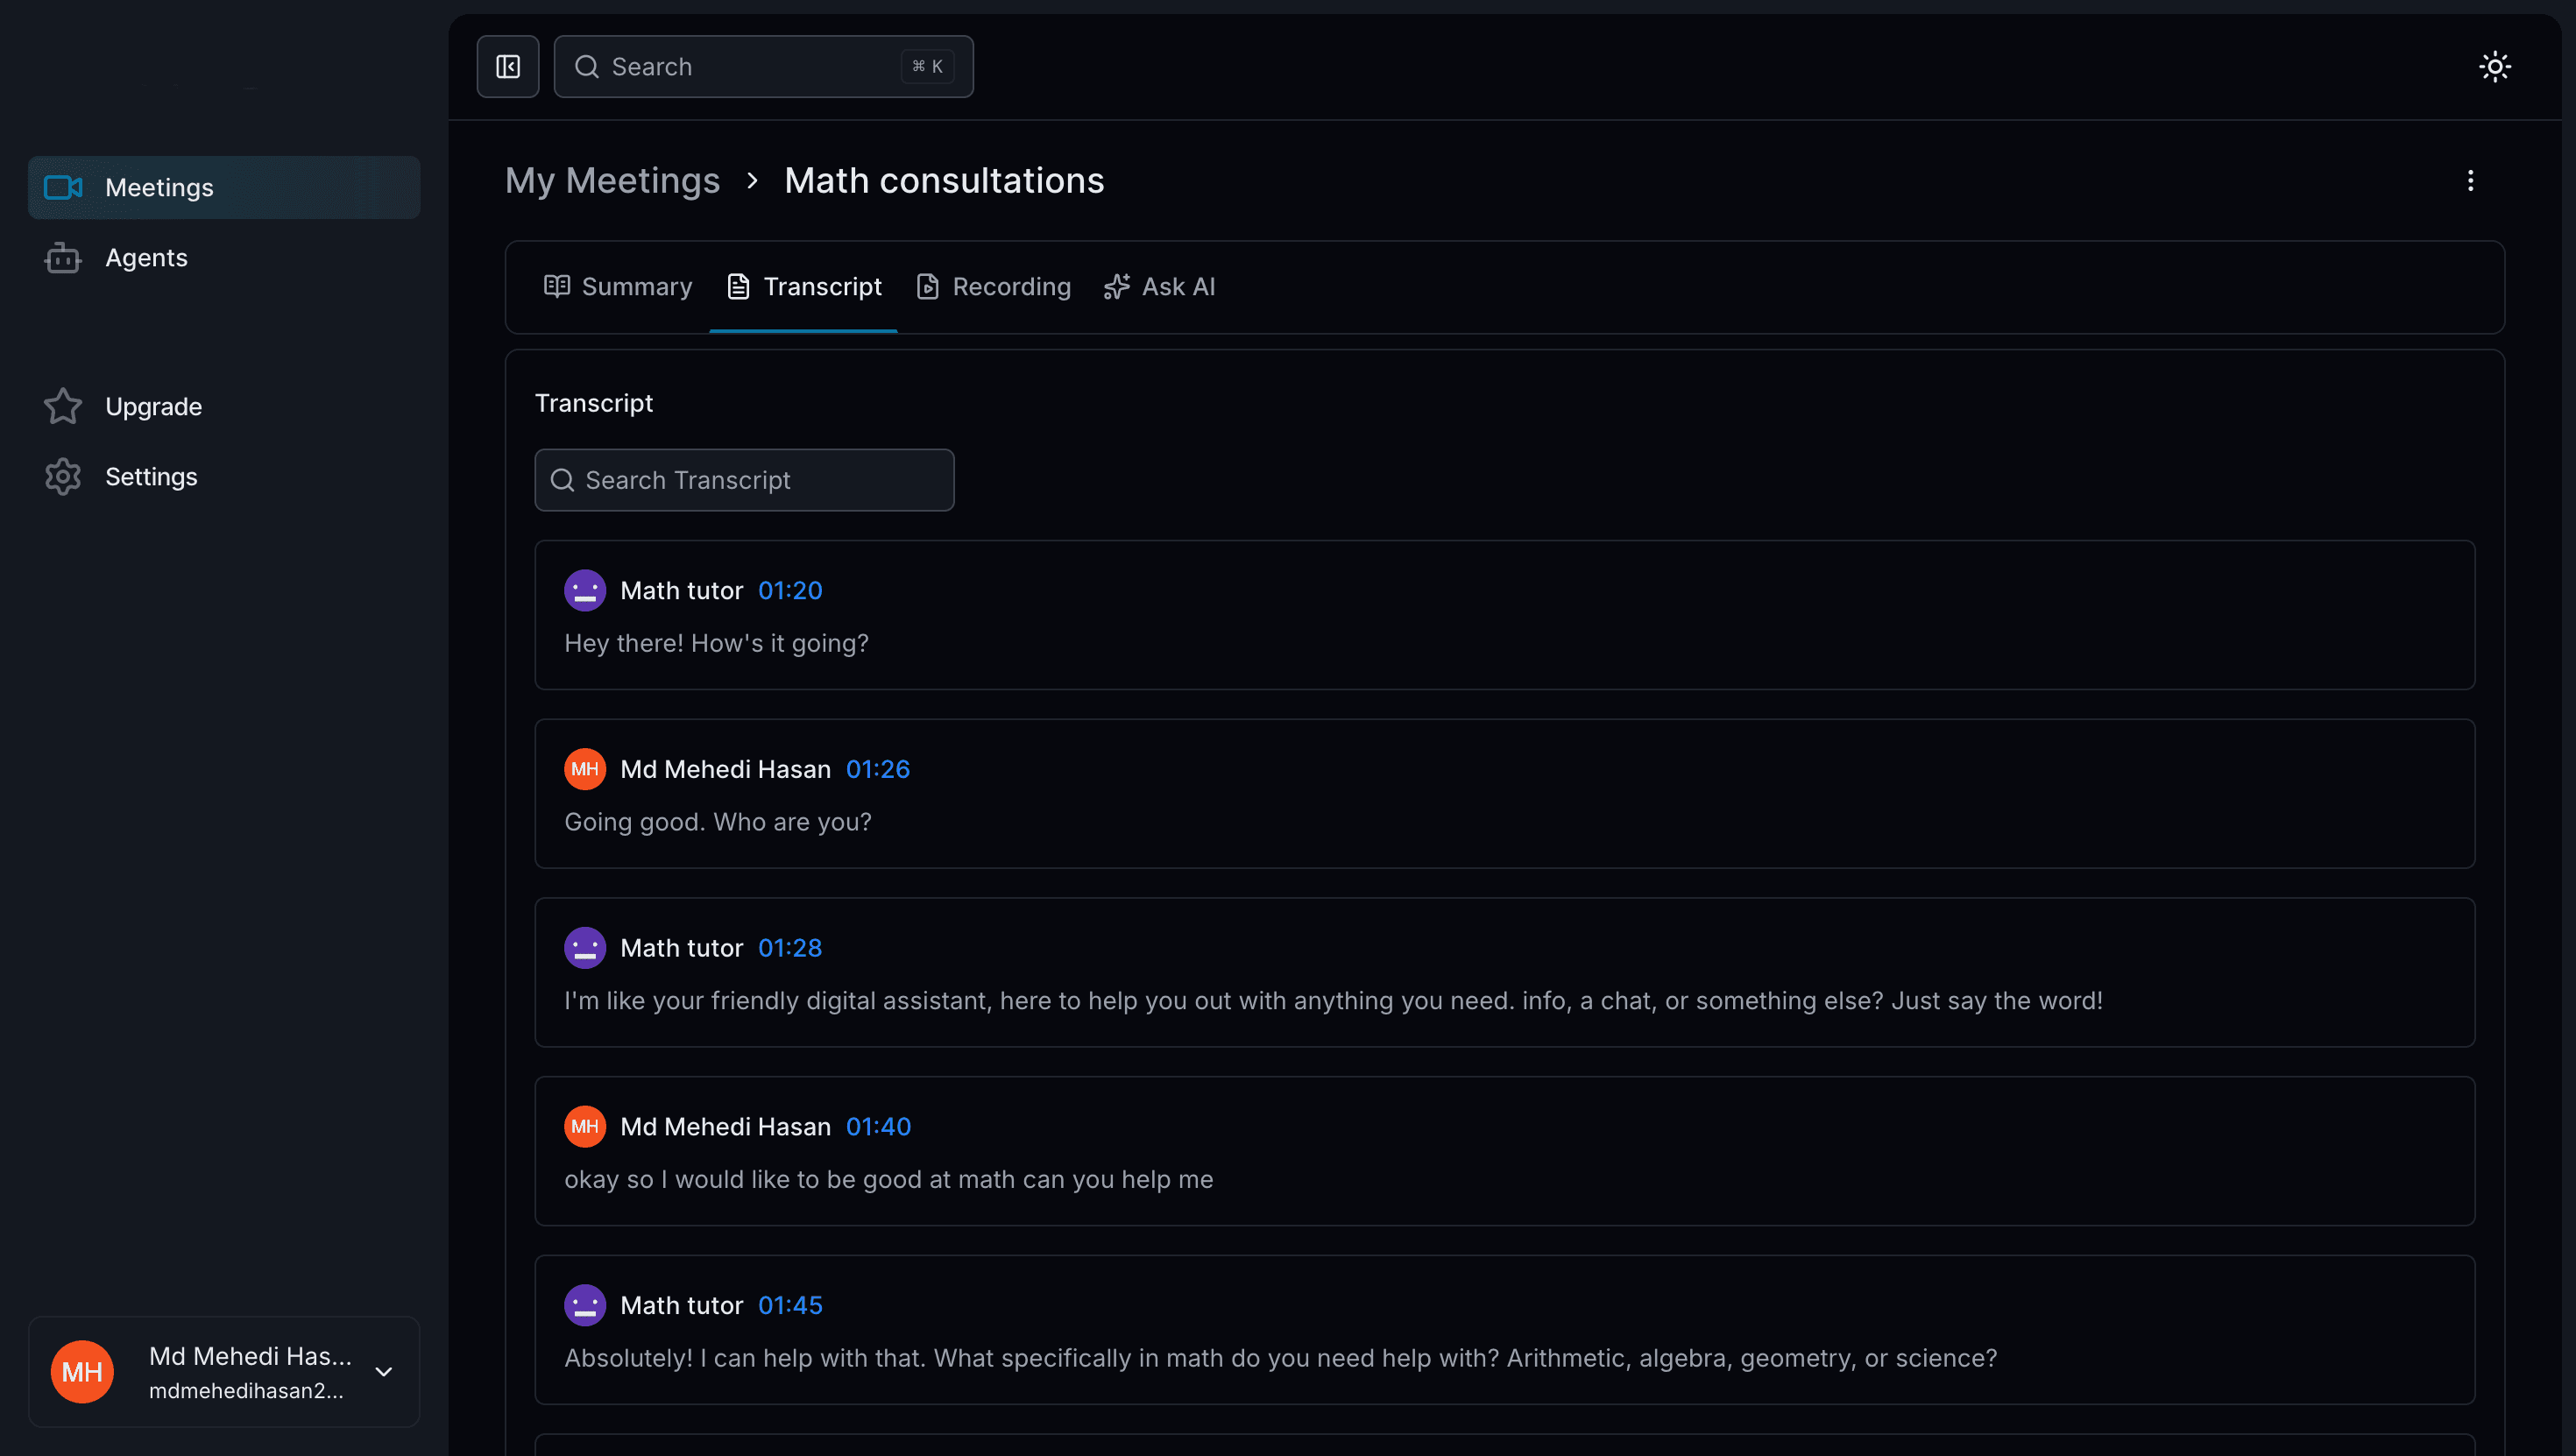Click Math tutor avatar at 01:45
The image size is (2576, 1456).
click(585, 1306)
